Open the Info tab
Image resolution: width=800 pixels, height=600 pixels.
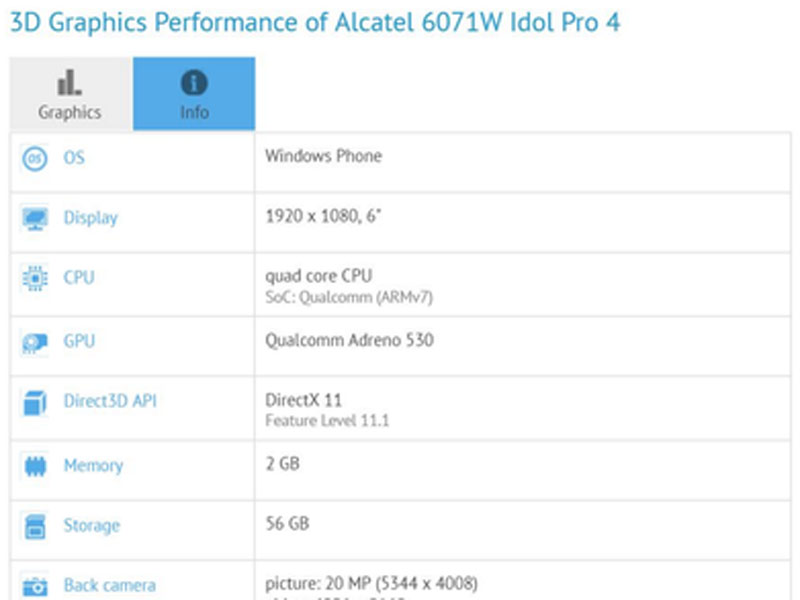[194, 93]
